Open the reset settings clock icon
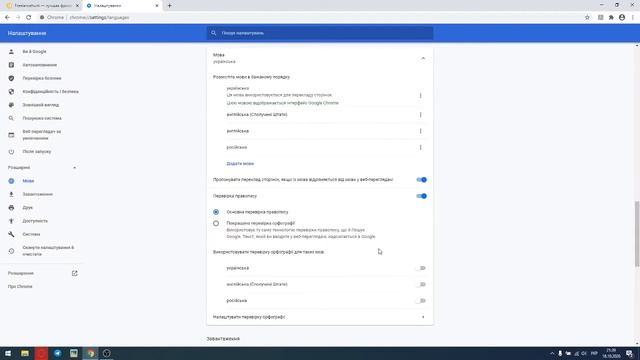The width and height of the screenshot is (640, 360). [x=11, y=251]
